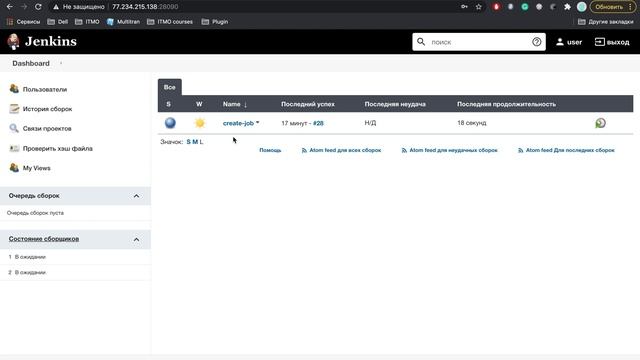Click the red extension icon in toolbar
This screenshot has height=360, width=640.
tap(496, 7)
